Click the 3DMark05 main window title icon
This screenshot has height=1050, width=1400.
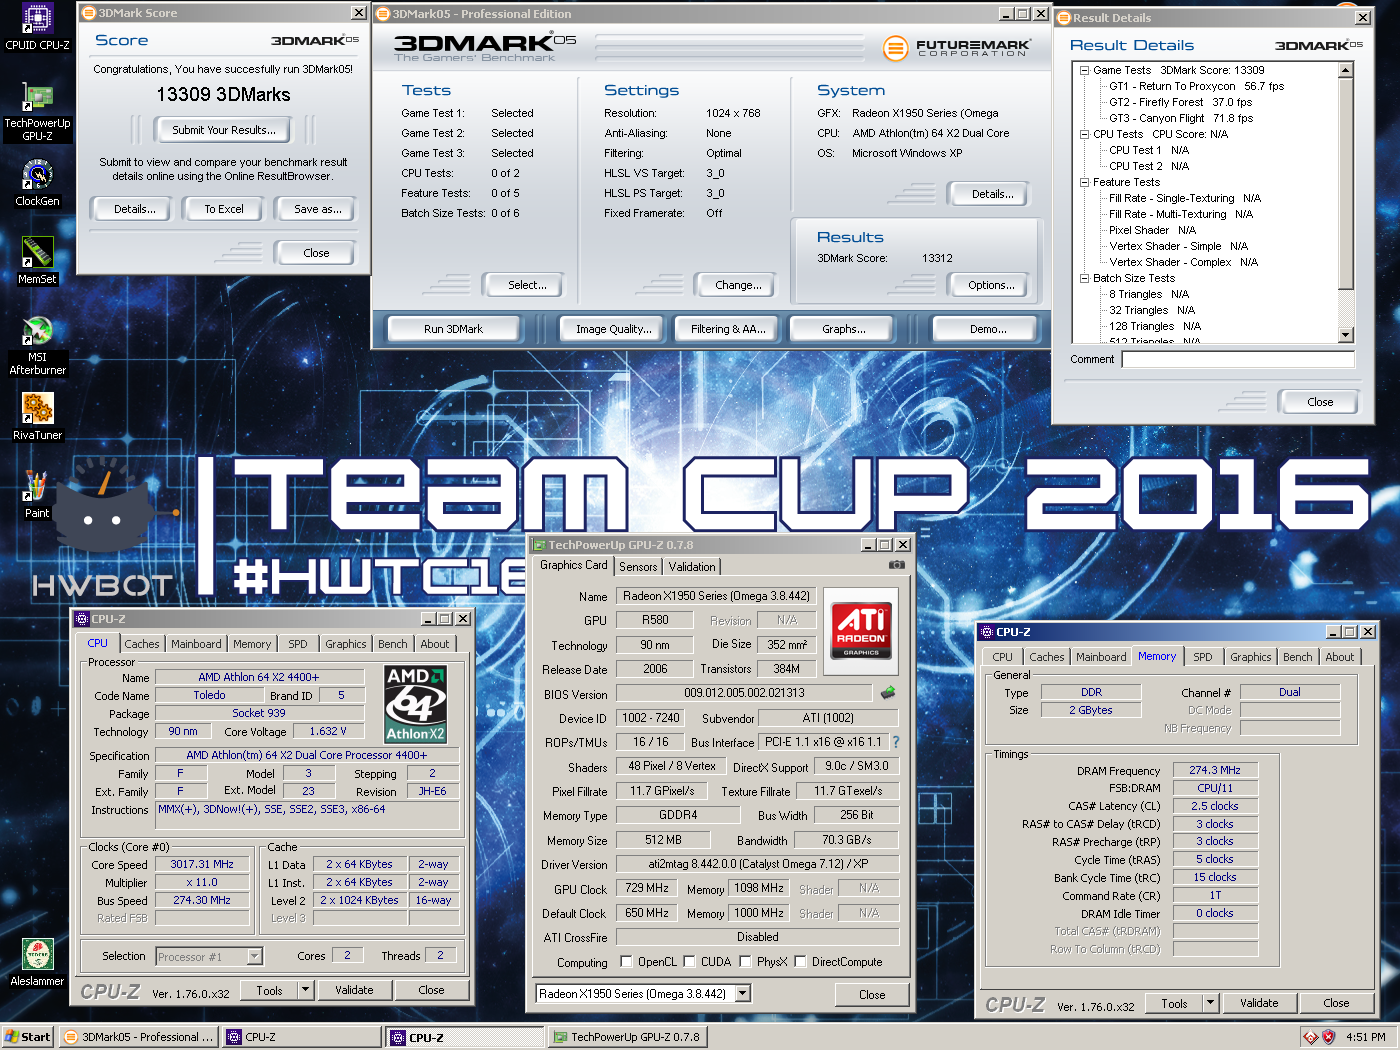click(383, 14)
